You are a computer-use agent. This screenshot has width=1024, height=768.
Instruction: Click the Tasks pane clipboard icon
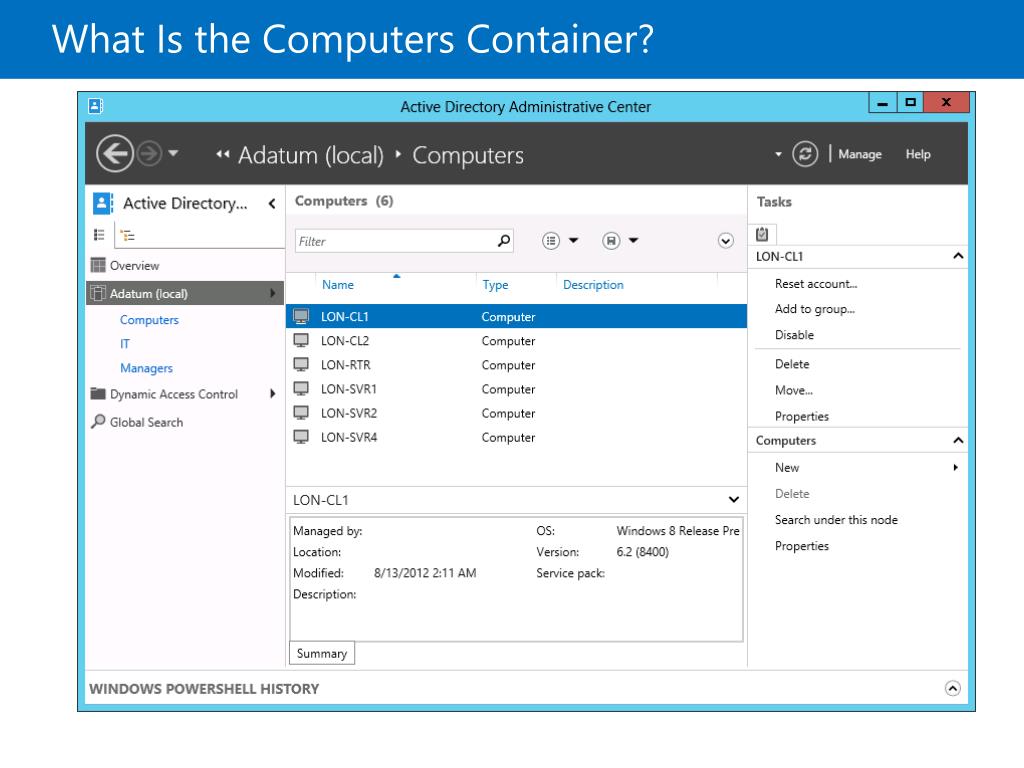(761, 234)
